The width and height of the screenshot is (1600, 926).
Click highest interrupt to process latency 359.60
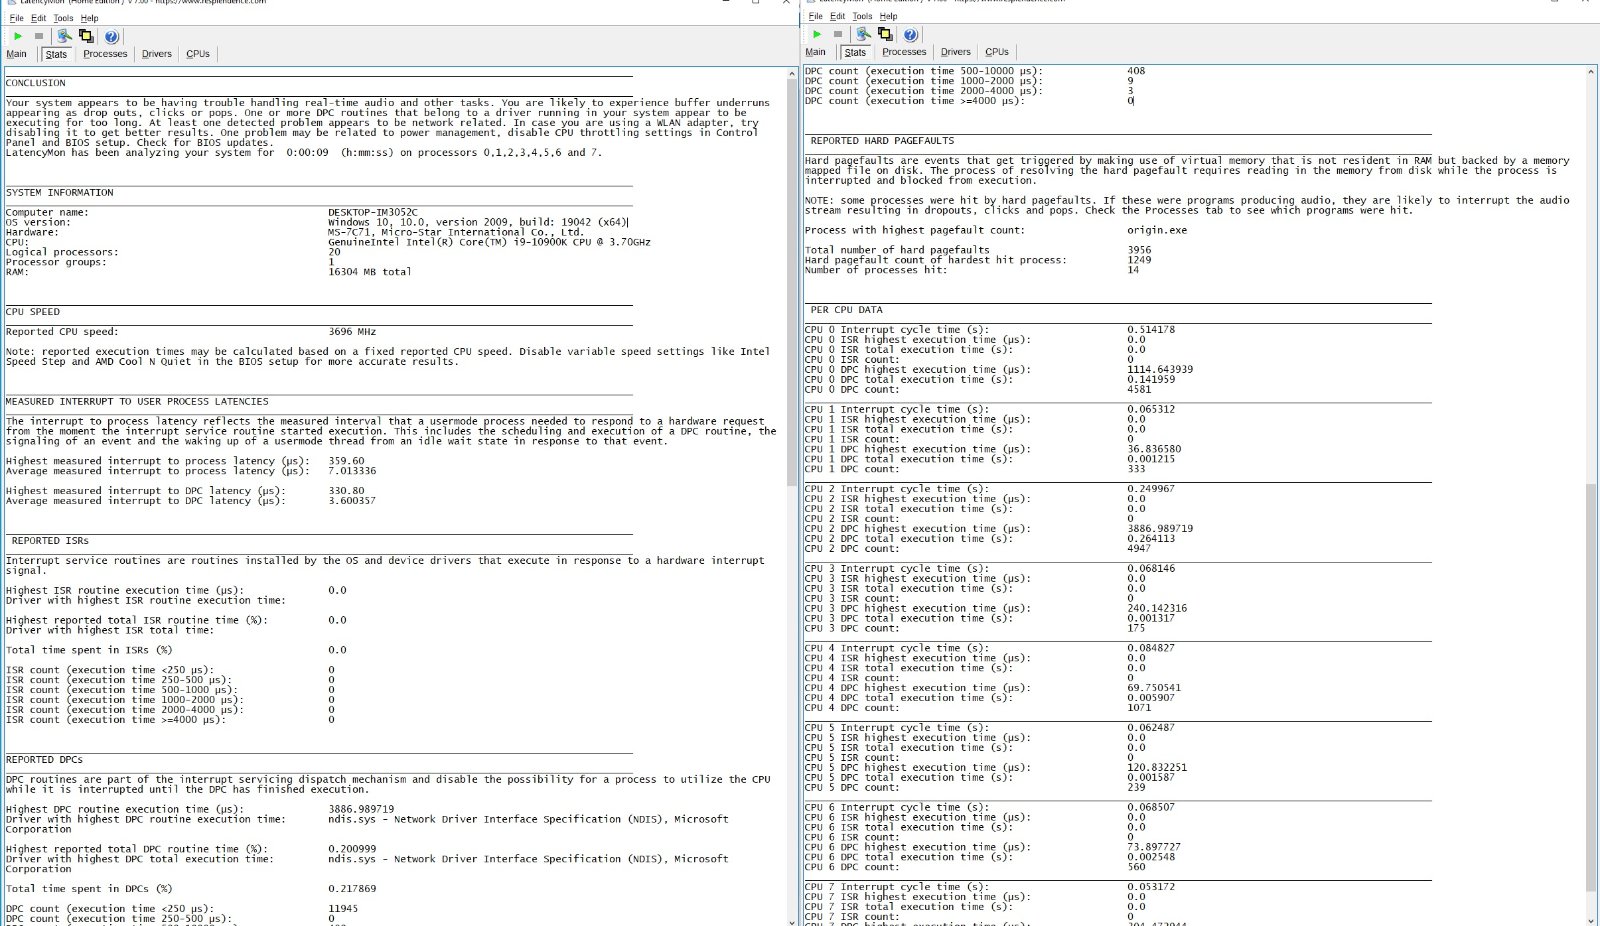346,461
